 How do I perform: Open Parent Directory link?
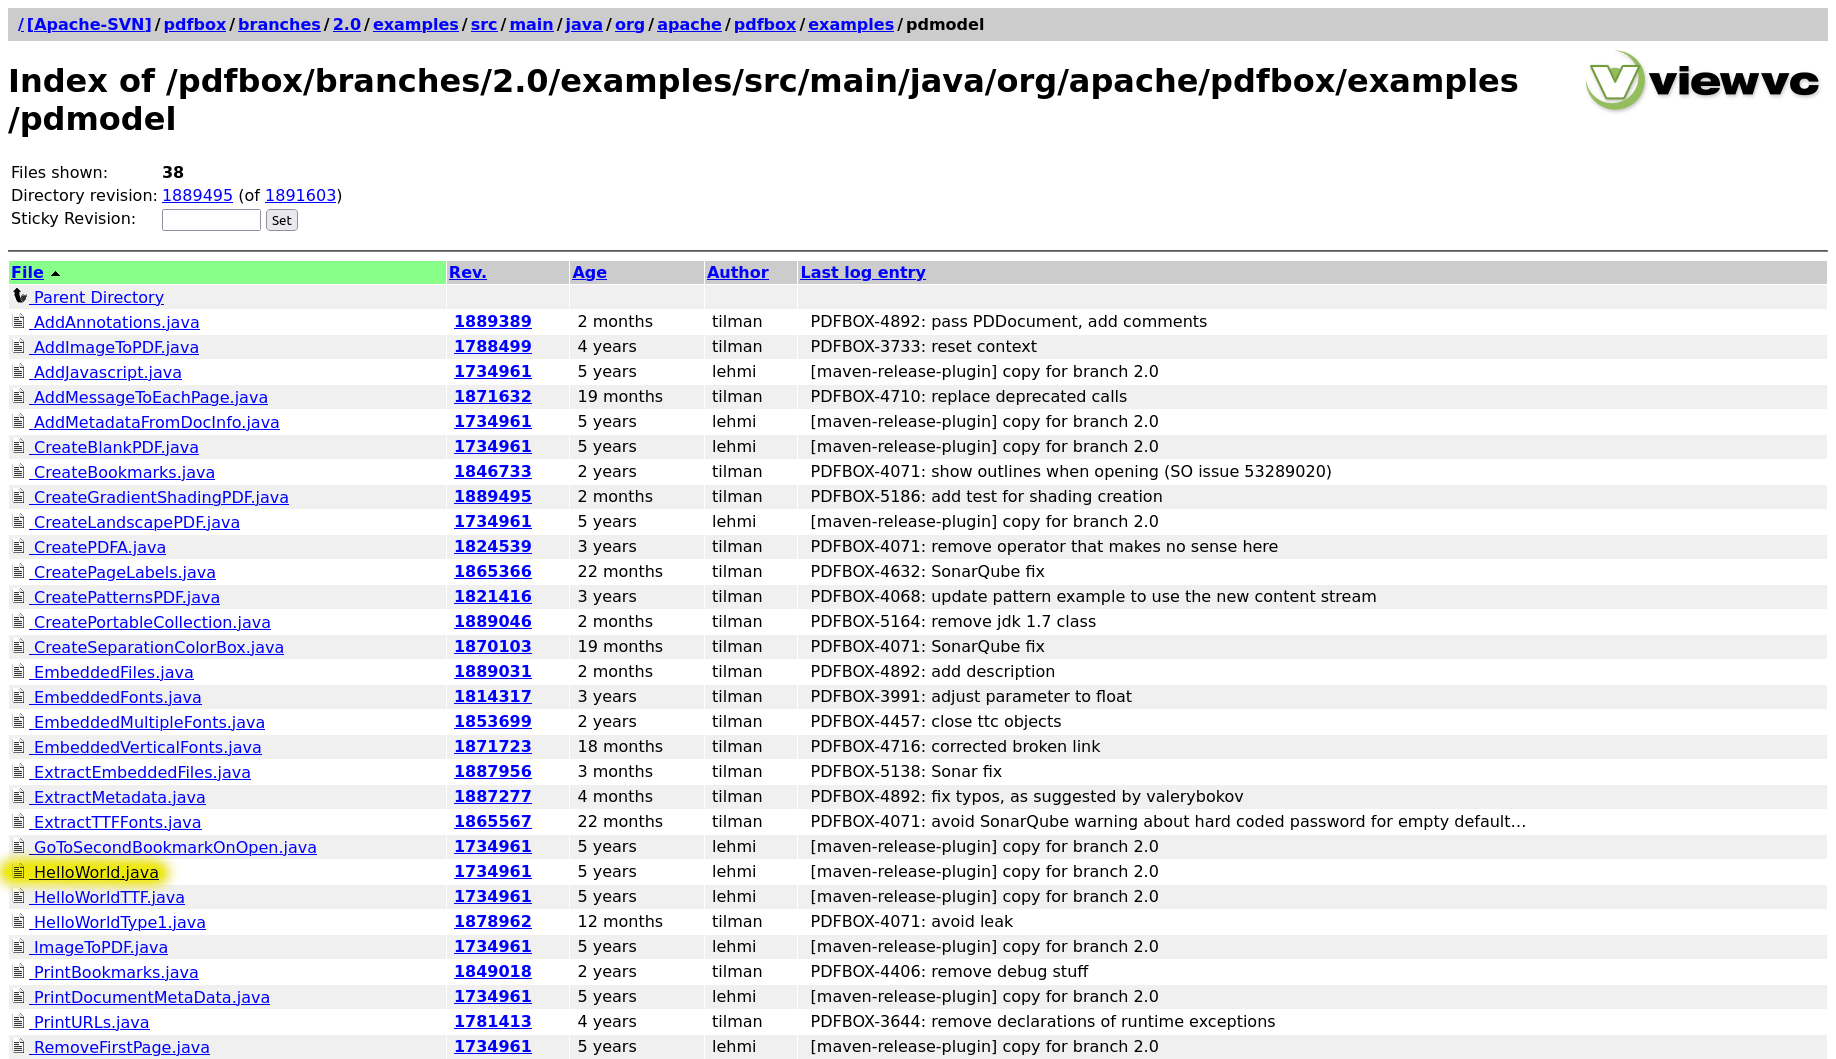(x=98, y=297)
